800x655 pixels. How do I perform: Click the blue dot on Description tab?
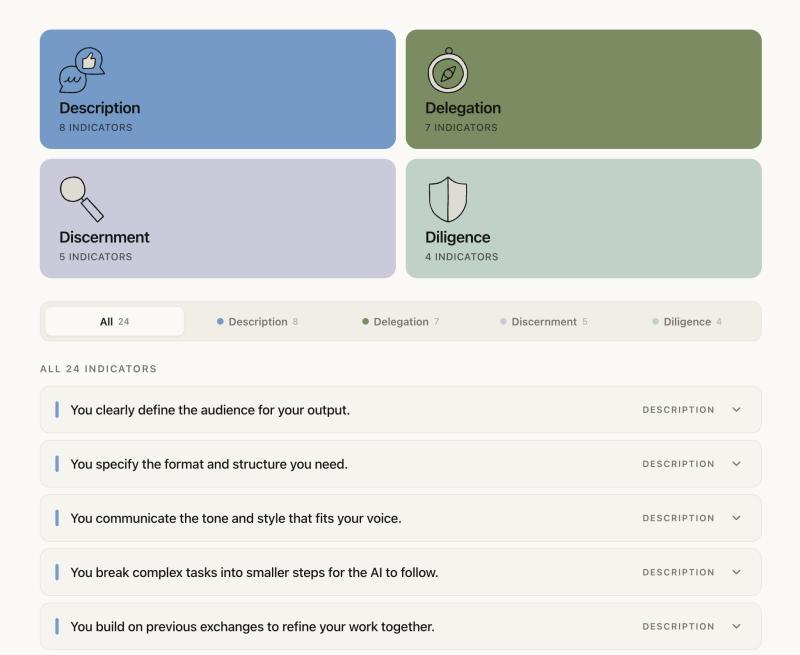[x=220, y=322]
